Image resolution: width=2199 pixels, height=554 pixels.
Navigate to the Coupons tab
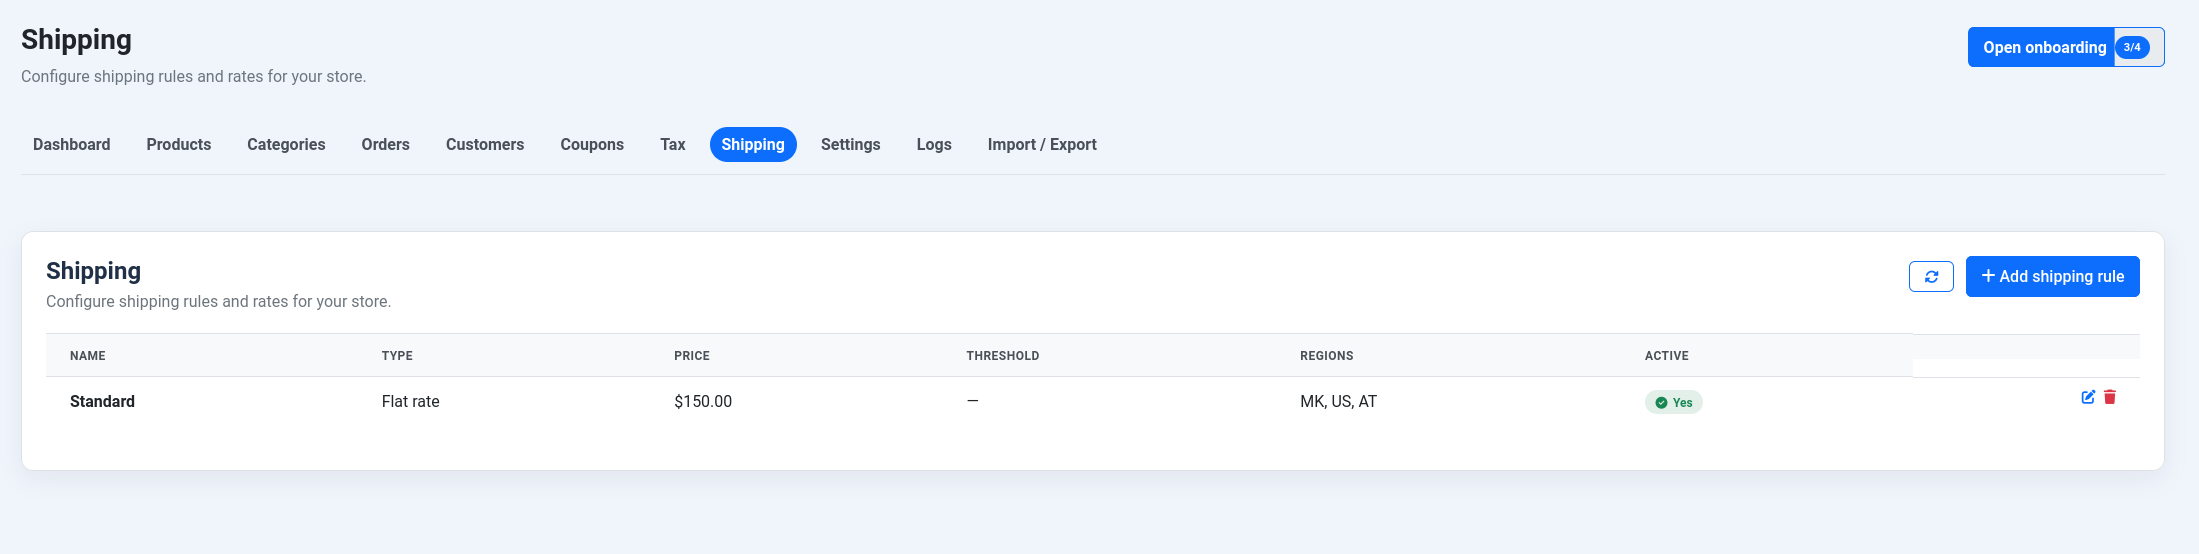(x=592, y=145)
